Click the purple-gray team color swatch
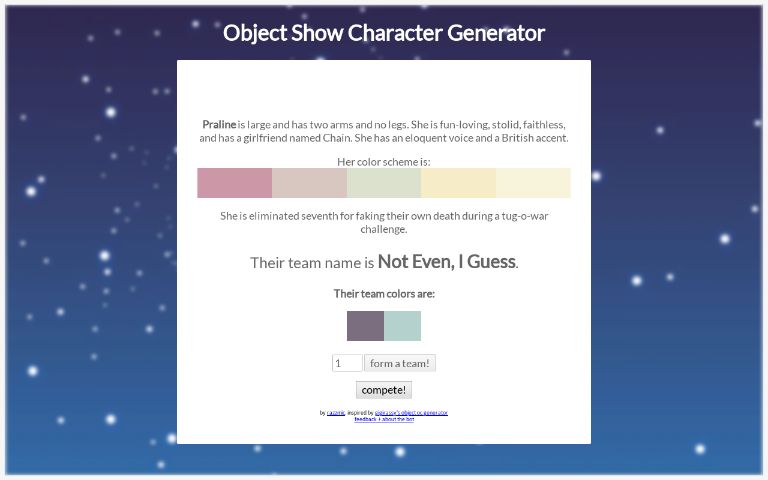This screenshot has height=480, width=768. [365, 326]
